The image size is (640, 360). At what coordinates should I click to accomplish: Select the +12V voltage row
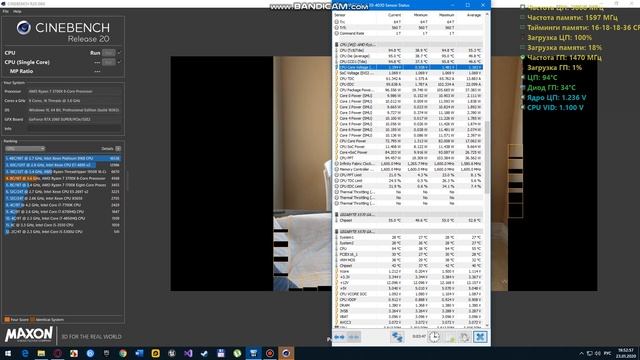coord(409,282)
